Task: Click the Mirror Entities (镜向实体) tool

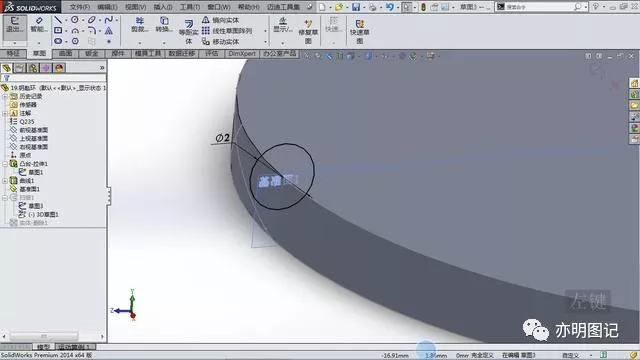Action: [x=220, y=20]
